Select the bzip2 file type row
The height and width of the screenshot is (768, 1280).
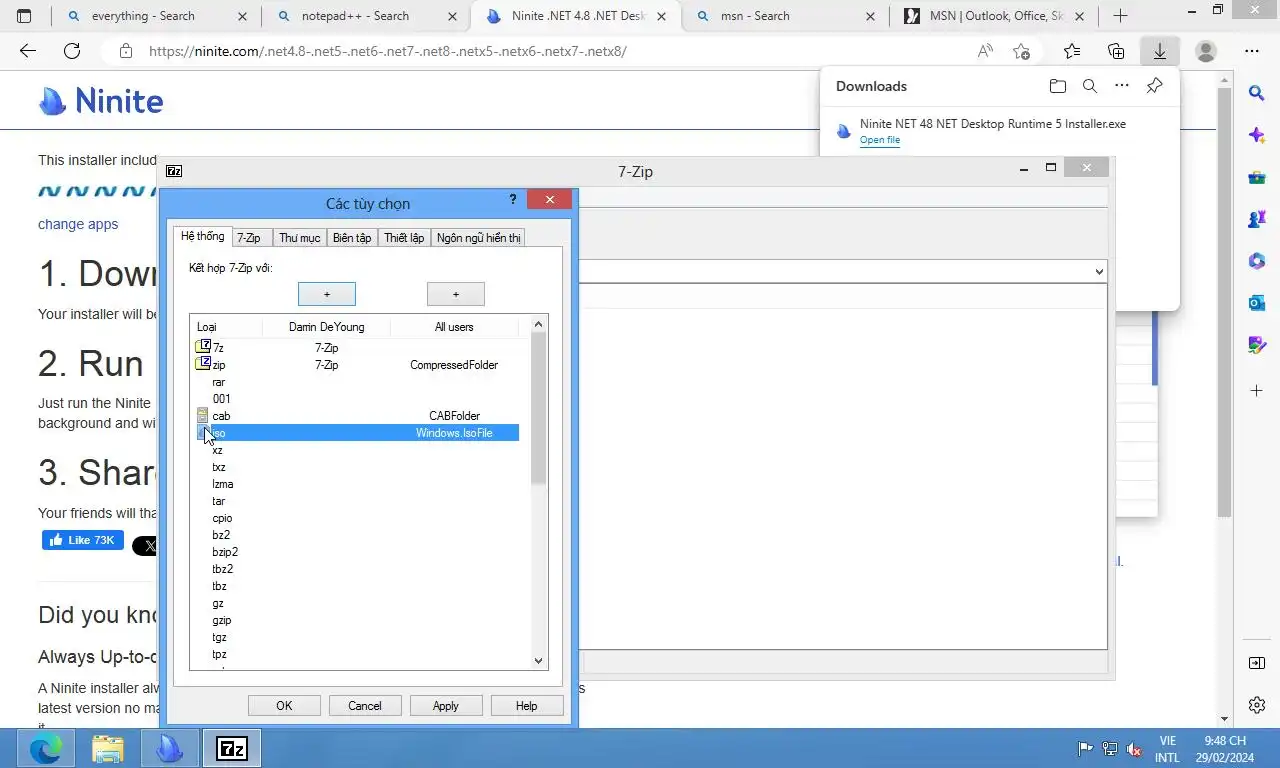click(x=356, y=552)
